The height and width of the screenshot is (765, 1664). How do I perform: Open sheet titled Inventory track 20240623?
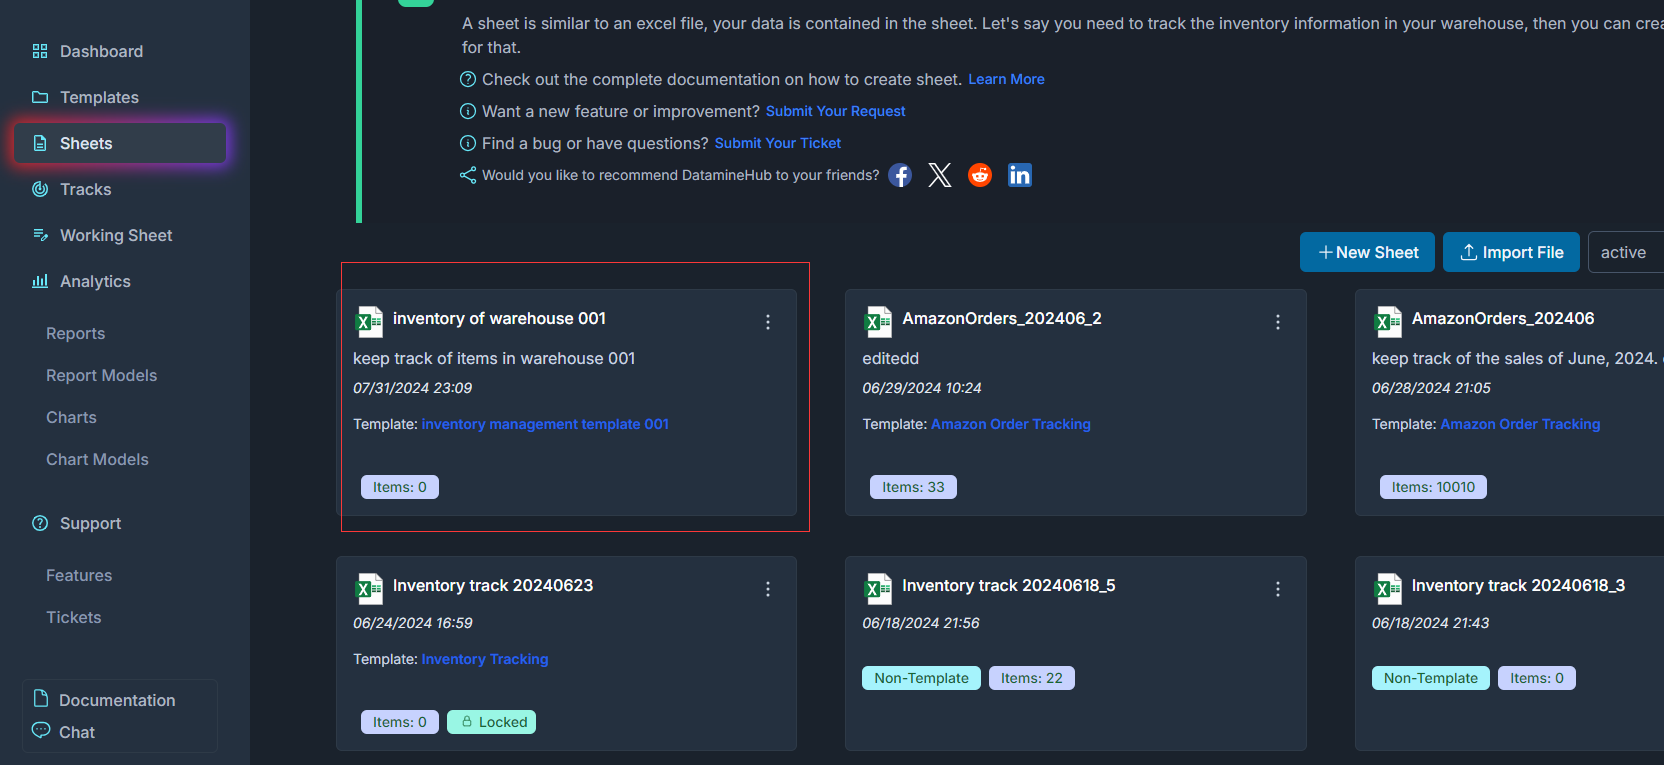coord(493,585)
